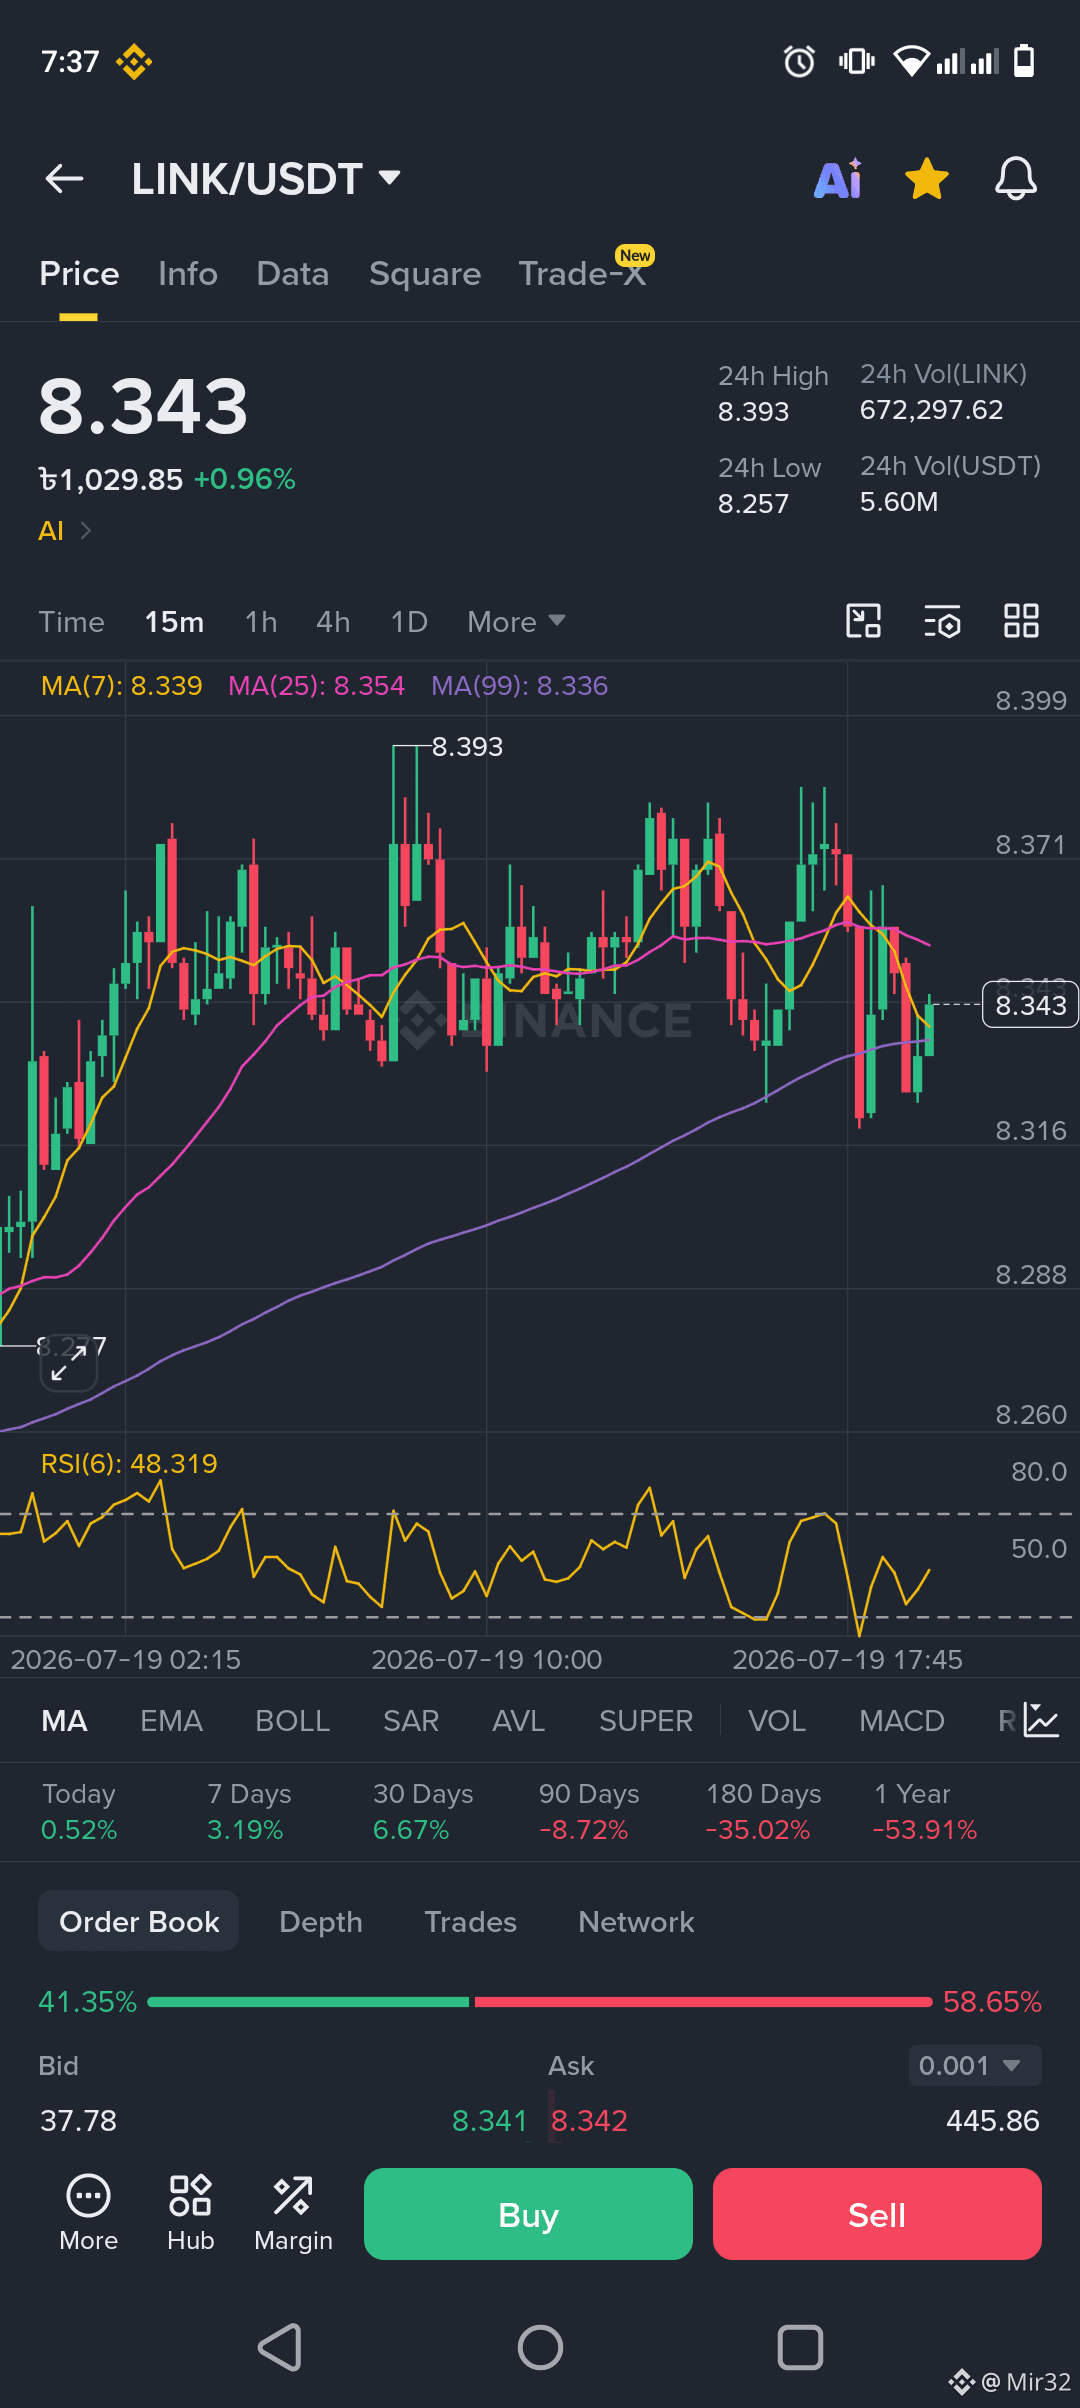This screenshot has width=1080, height=2408.
Task: Toggle the AVL indicator
Action: click(x=518, y=1721)
